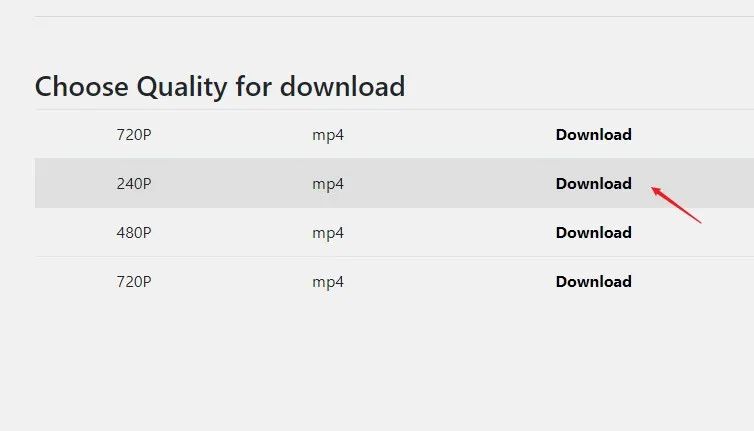Screen dimensions: 754x431
Task: Click the mp4 format in the first 720P row
Action: point(328,135)
